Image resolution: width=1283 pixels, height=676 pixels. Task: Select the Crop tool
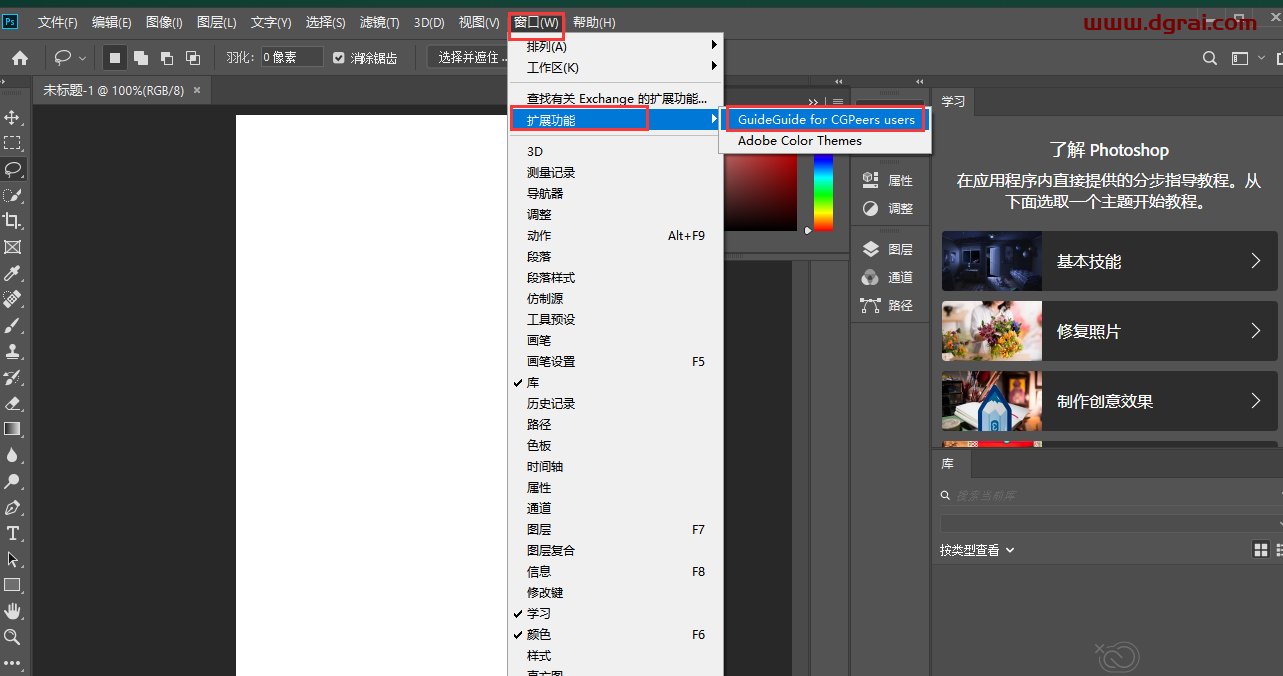[x=13, y=221]
